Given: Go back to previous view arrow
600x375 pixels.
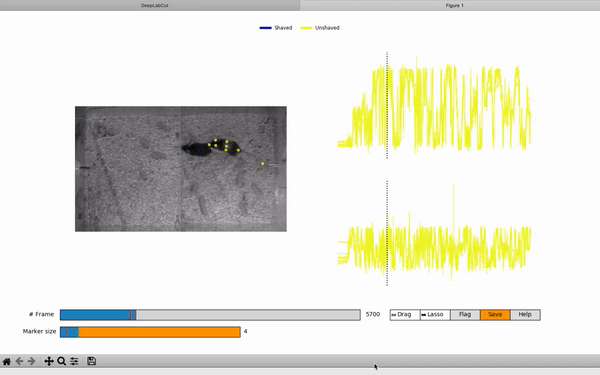Looking at the screenshot, I should (19, 361).
